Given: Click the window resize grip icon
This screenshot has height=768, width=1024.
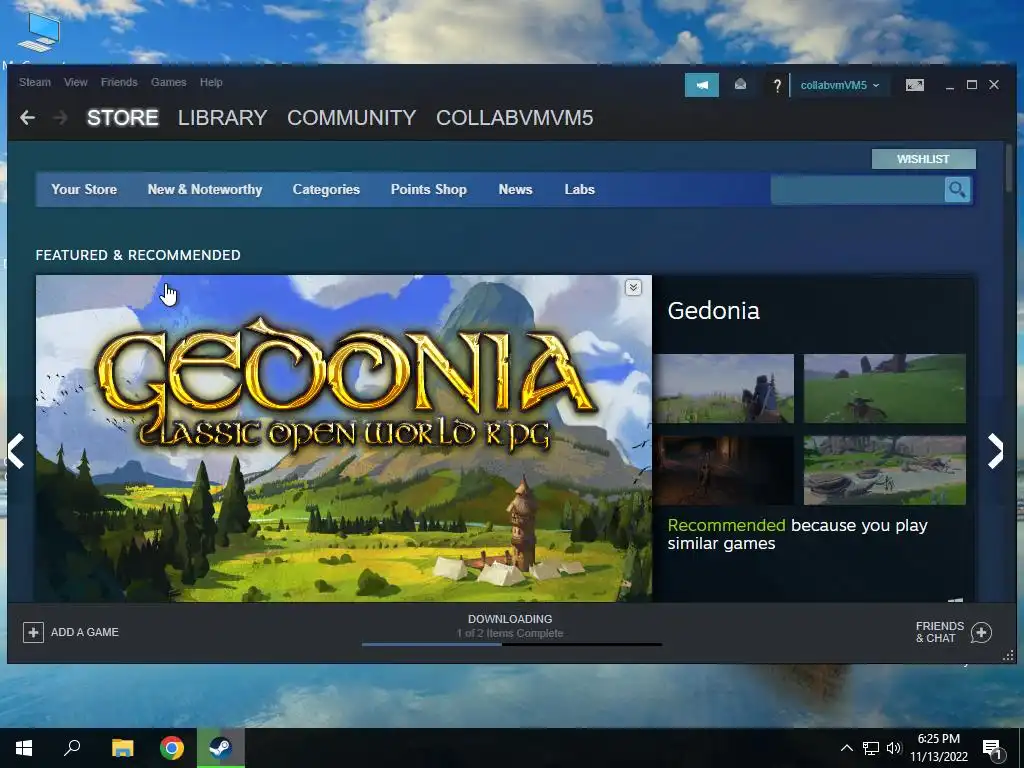Looking at the screenshot, I should (1008, 656).
